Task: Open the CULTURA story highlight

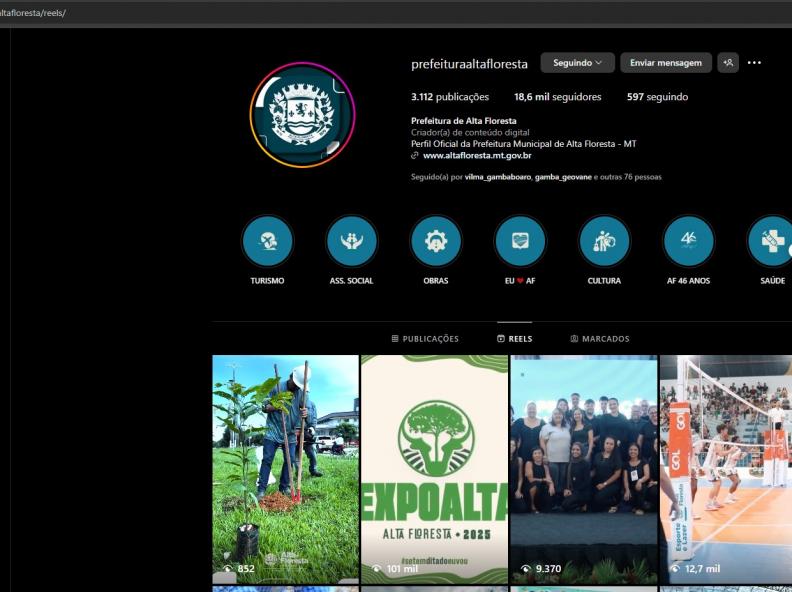Action: pos(604,241)
